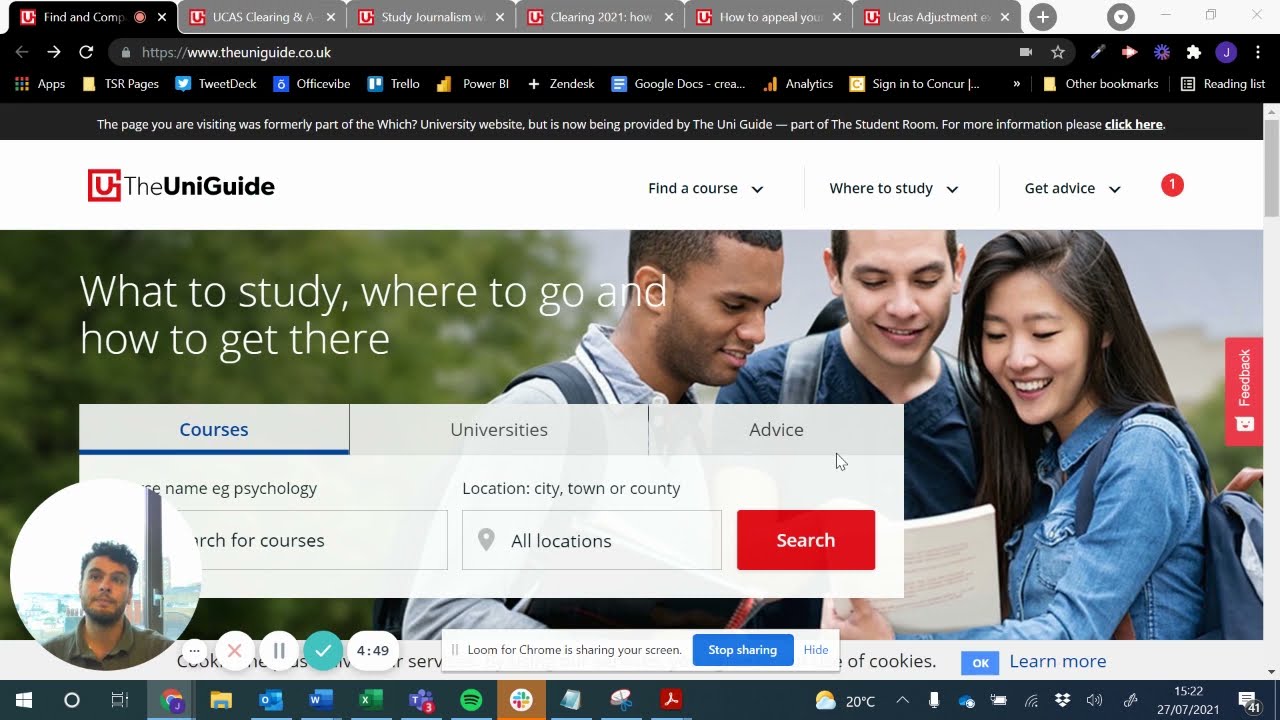Open the red notification badge in header
The image size is (1280, 720).
1172,185
